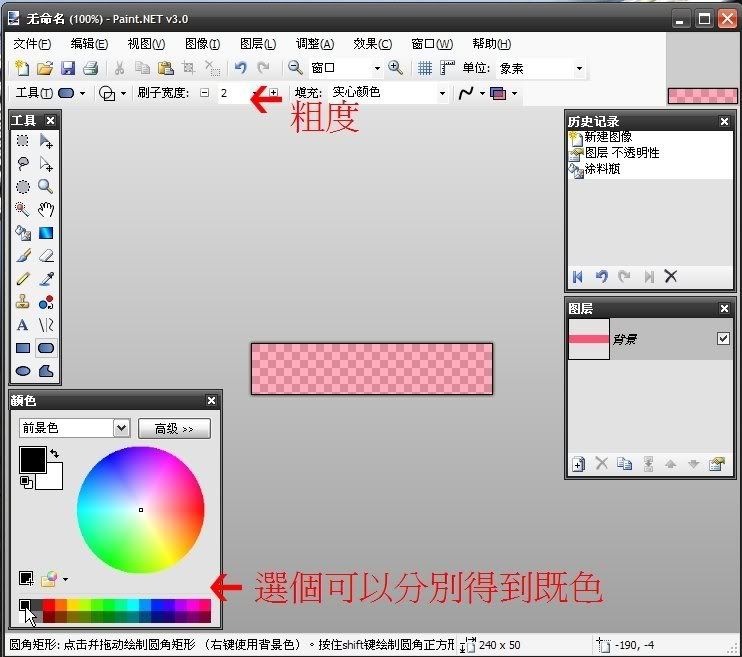The image size is (742, 657).
Task: Select the Color Picker eyedropper tool
Action: coord(46,278)
